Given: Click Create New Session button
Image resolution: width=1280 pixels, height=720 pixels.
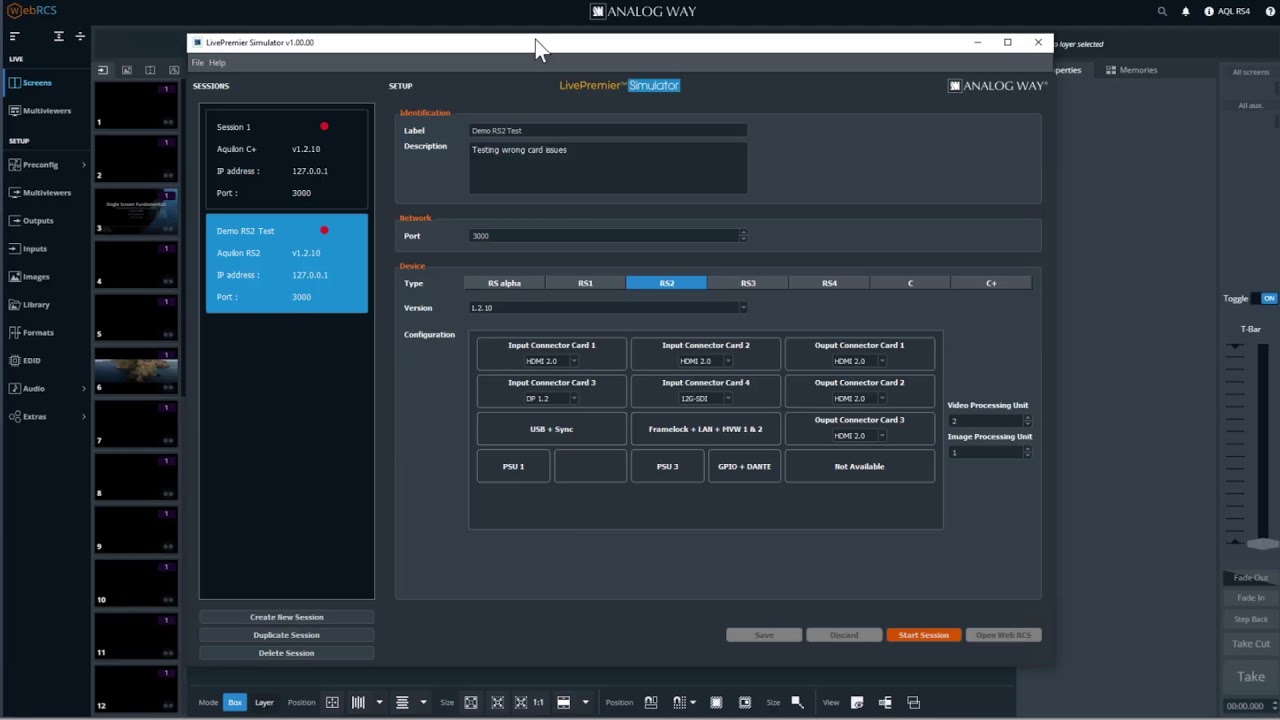Looking at the screenshot, I should [287, 617].
